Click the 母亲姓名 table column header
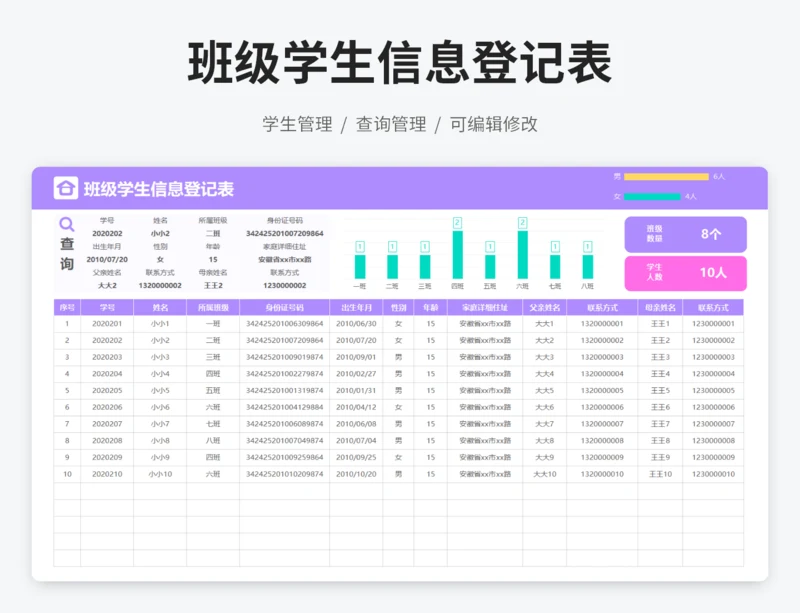This screenshot has height=613, width=800. 660,308
